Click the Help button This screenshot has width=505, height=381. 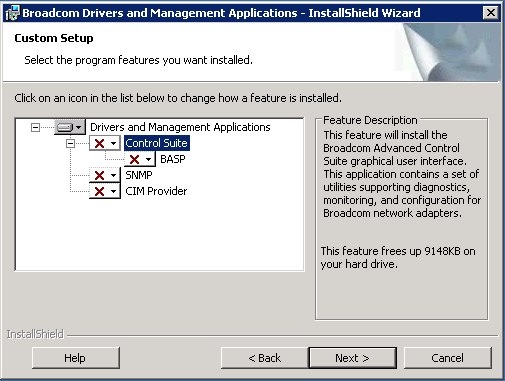(76, 358)
